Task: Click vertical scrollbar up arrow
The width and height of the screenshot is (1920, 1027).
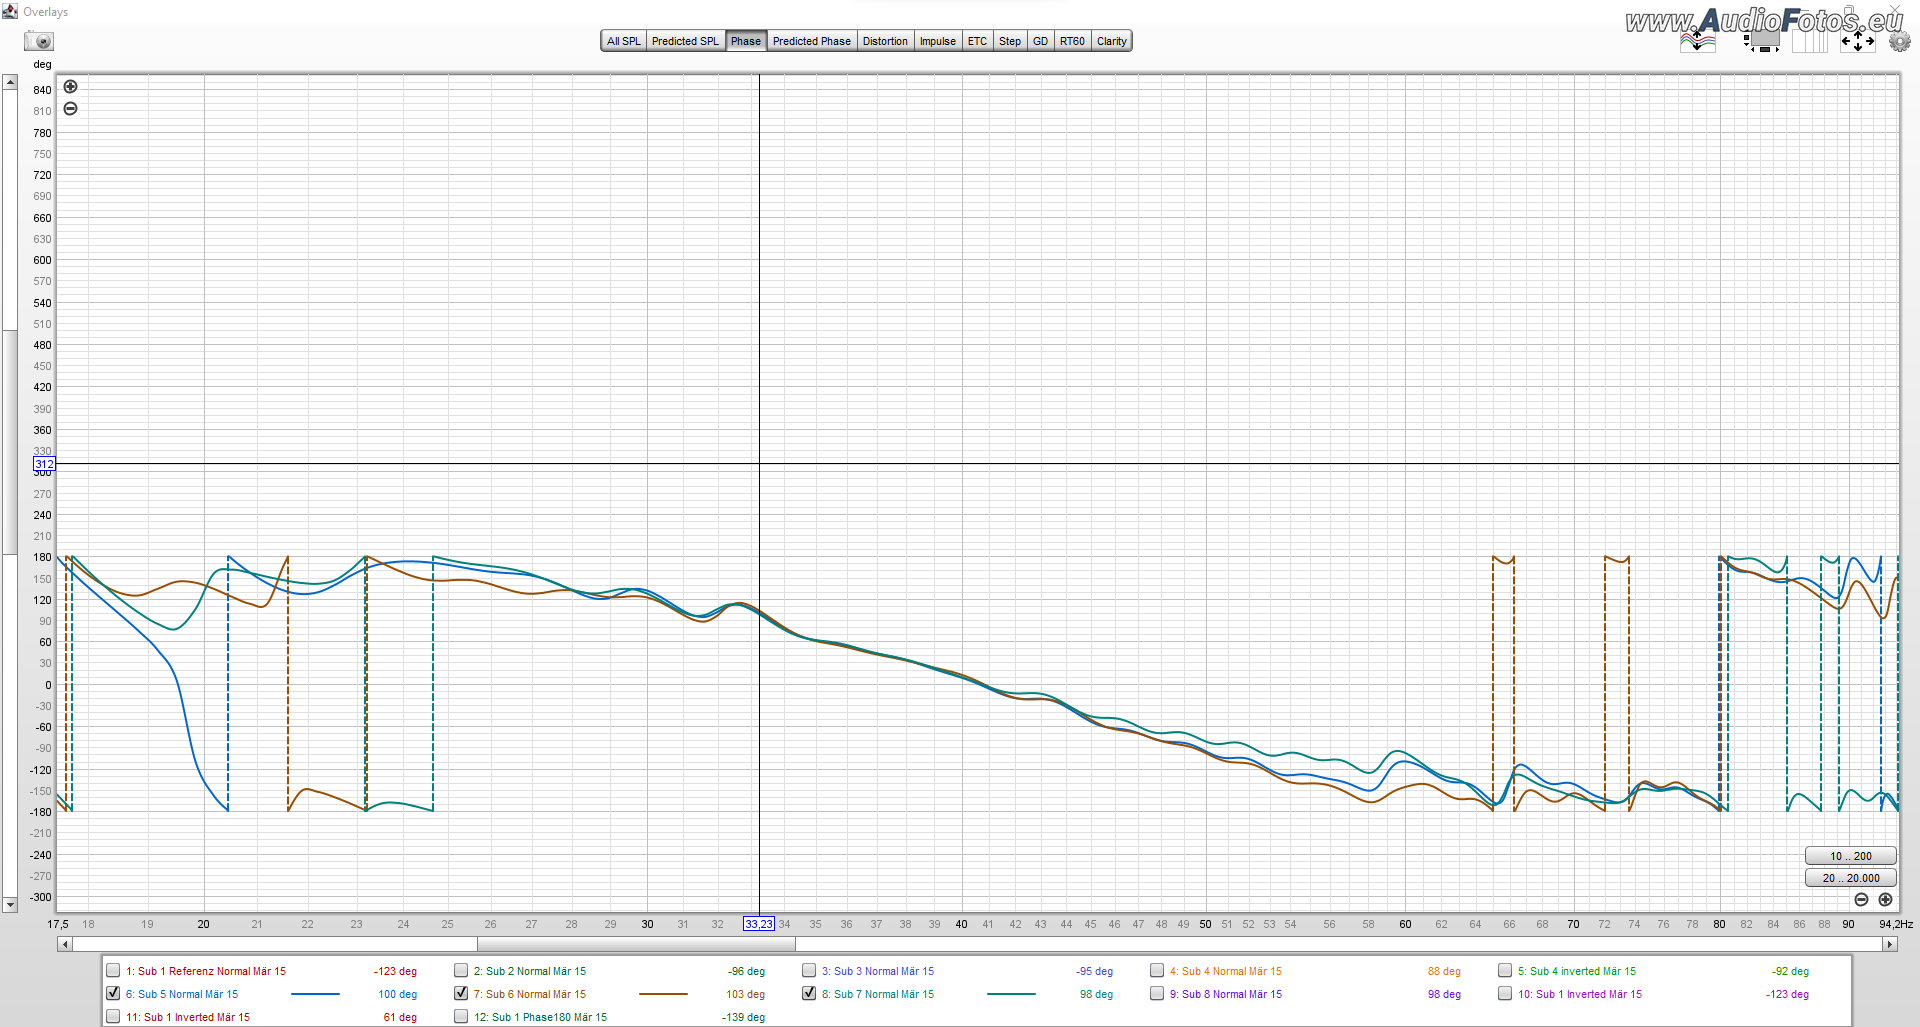Action: pyautogui.click(x=10, y=82)
